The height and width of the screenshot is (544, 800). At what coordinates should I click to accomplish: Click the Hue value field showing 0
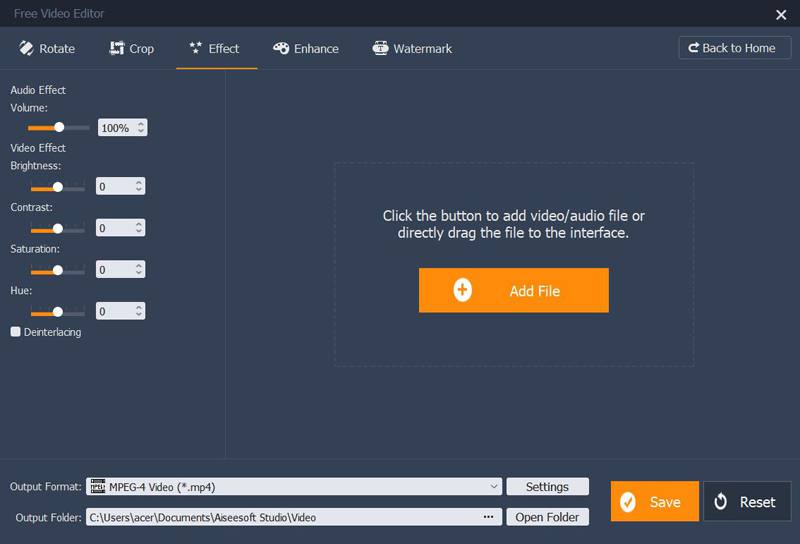[x=120, y=311]
